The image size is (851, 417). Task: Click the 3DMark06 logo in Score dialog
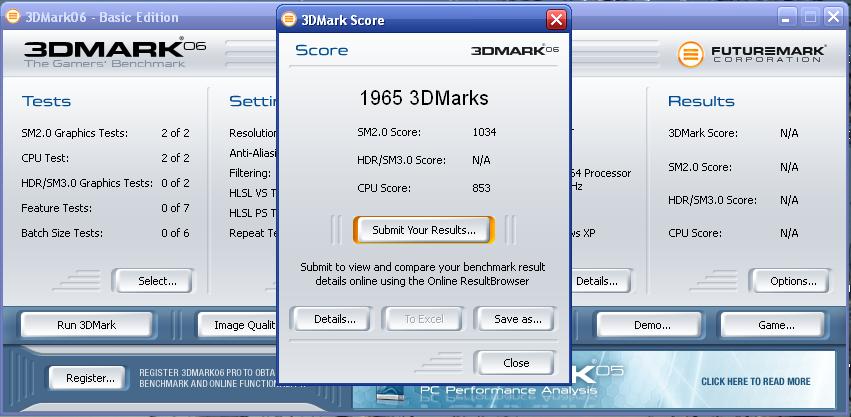(x=515, y=50)
